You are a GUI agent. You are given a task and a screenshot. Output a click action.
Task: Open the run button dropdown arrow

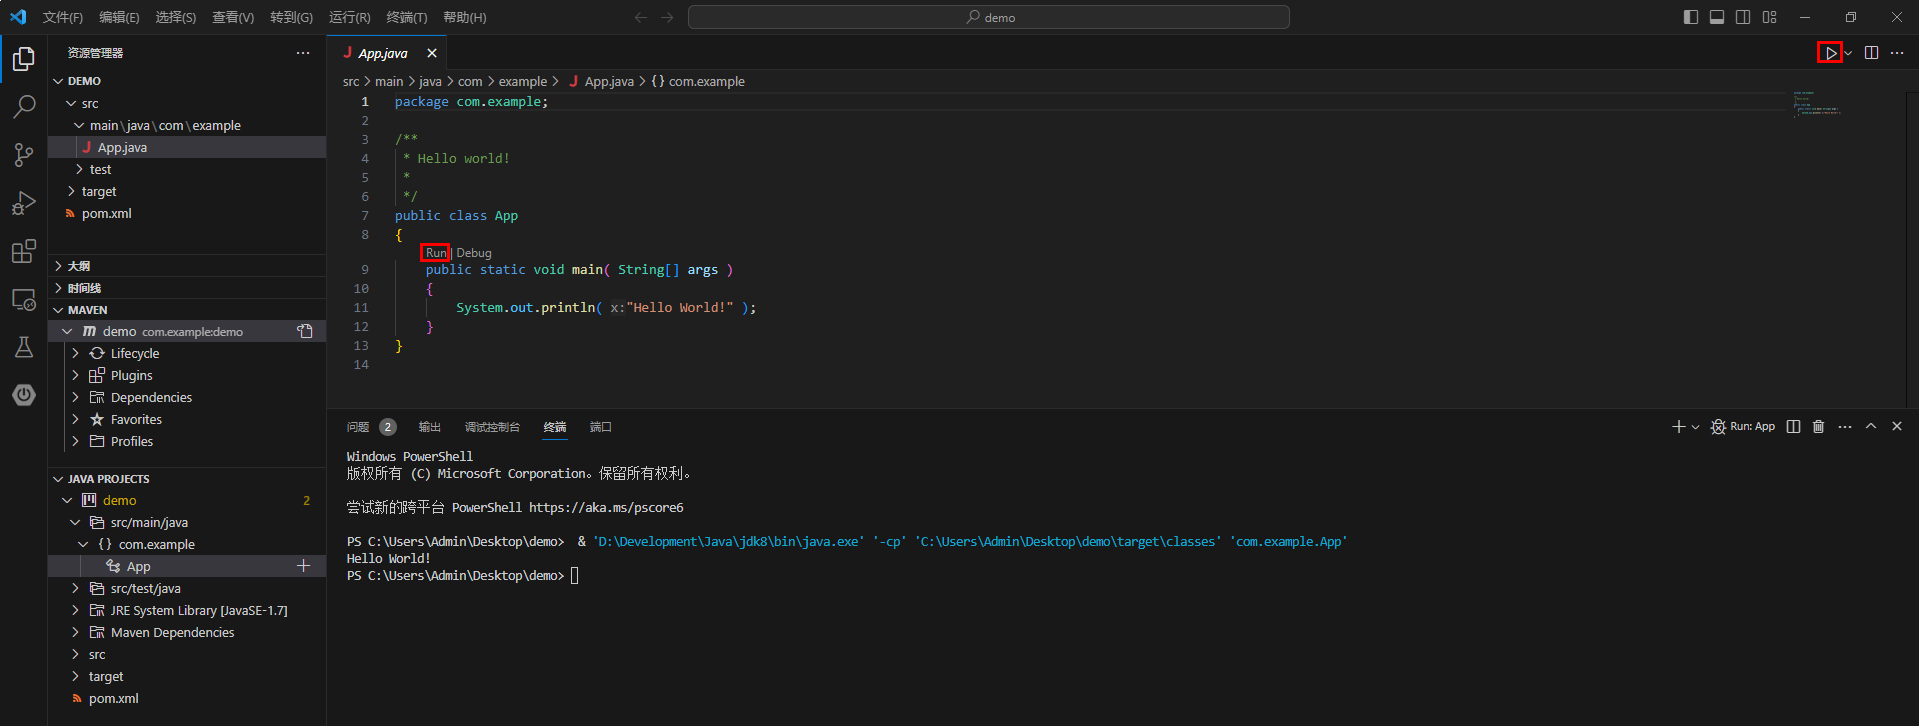coord(1848,53)
